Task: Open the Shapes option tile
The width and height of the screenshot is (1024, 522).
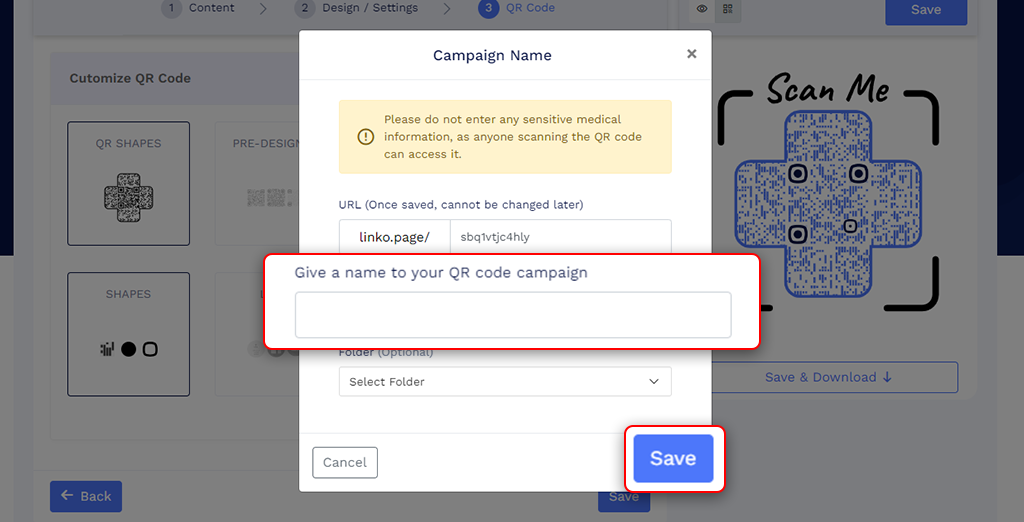Action: point(128,334)
